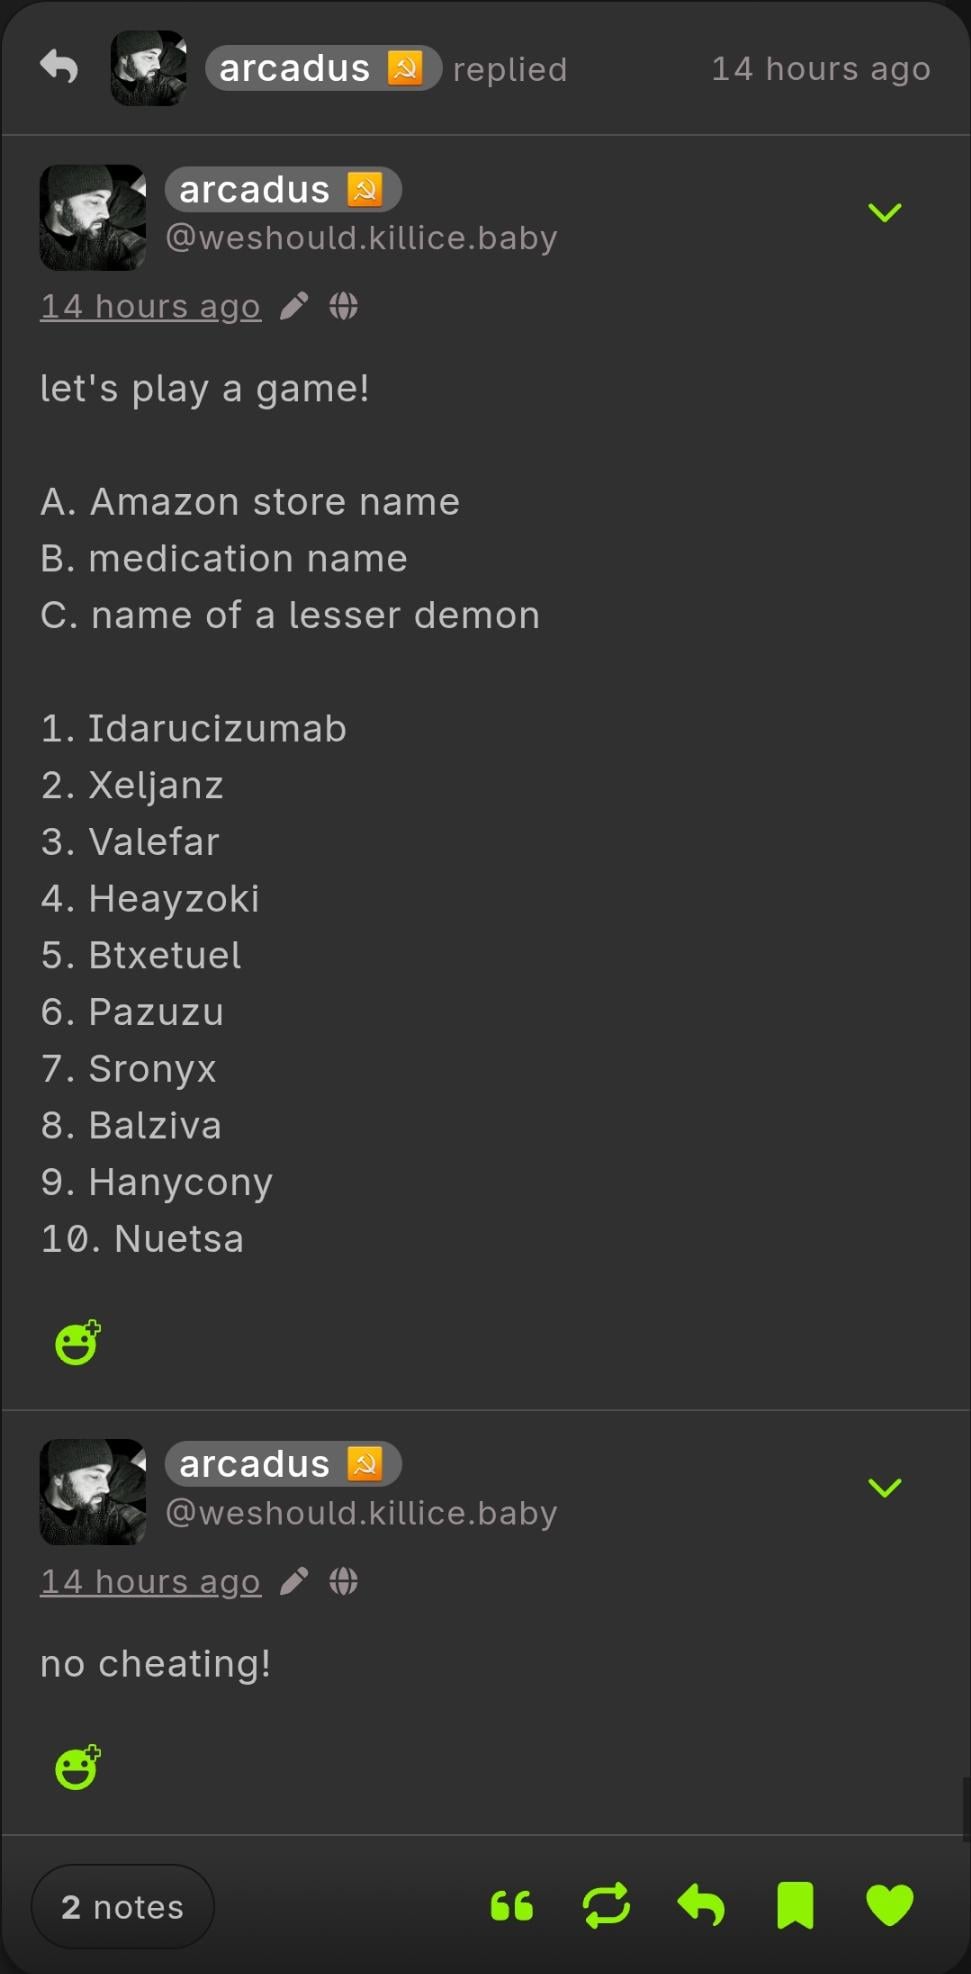Screen dimensions: 971x1974
Task: Quote this post with the quote icon
Action: tap(512, 1906)
